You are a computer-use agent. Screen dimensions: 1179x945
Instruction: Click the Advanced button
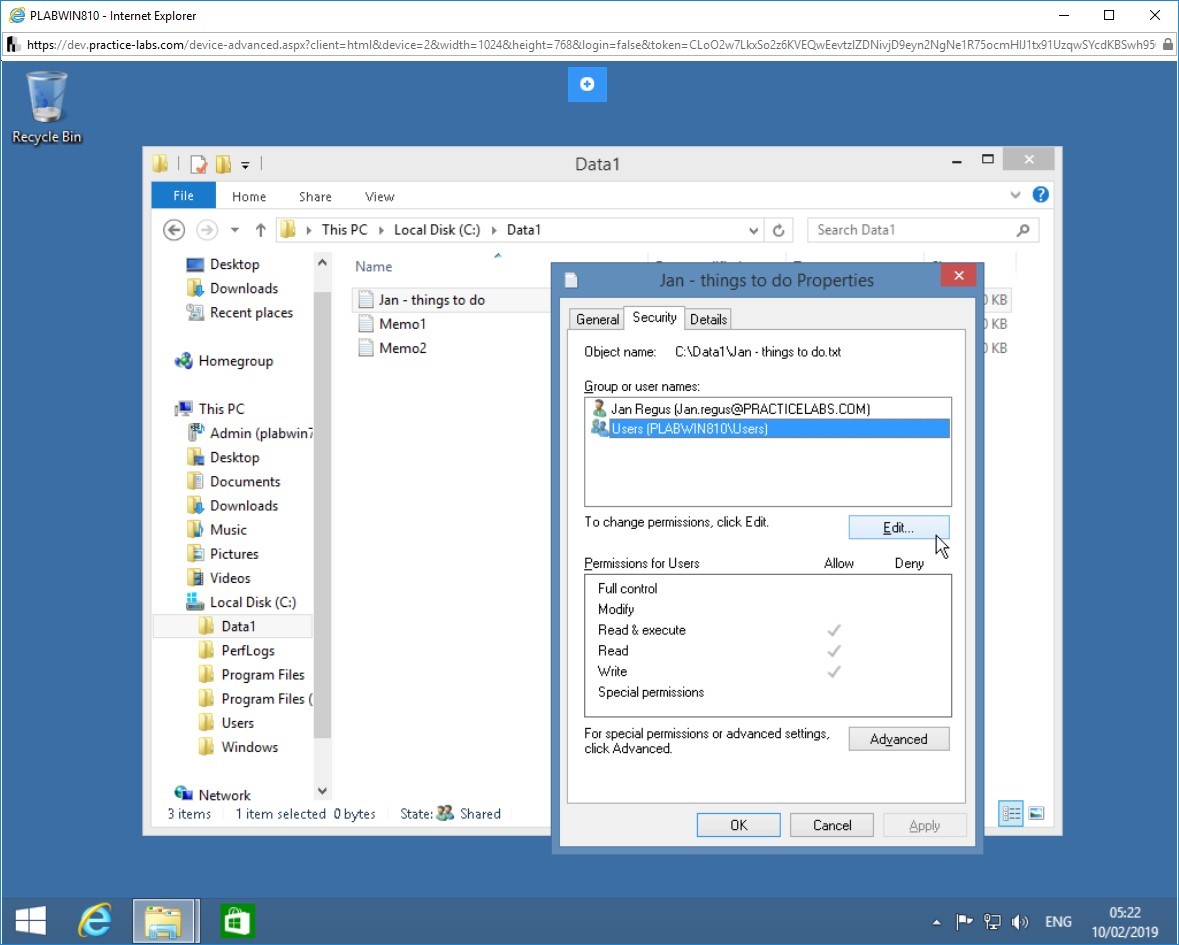tap(899, 739)
